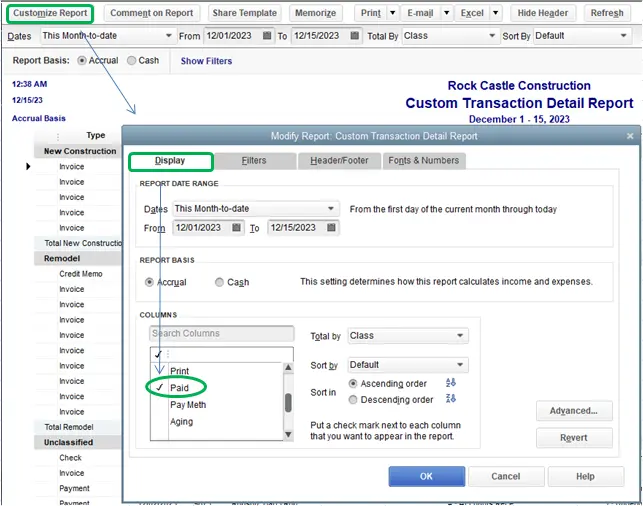Click the ascending A-Z sort icon
This screenshot has height=506, width=643.
[450, 383]
